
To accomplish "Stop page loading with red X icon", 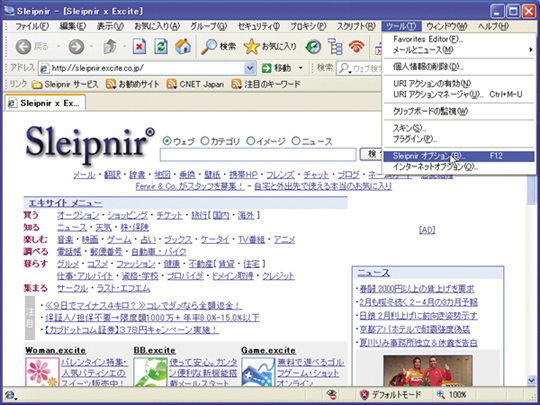I will (139, 46).
